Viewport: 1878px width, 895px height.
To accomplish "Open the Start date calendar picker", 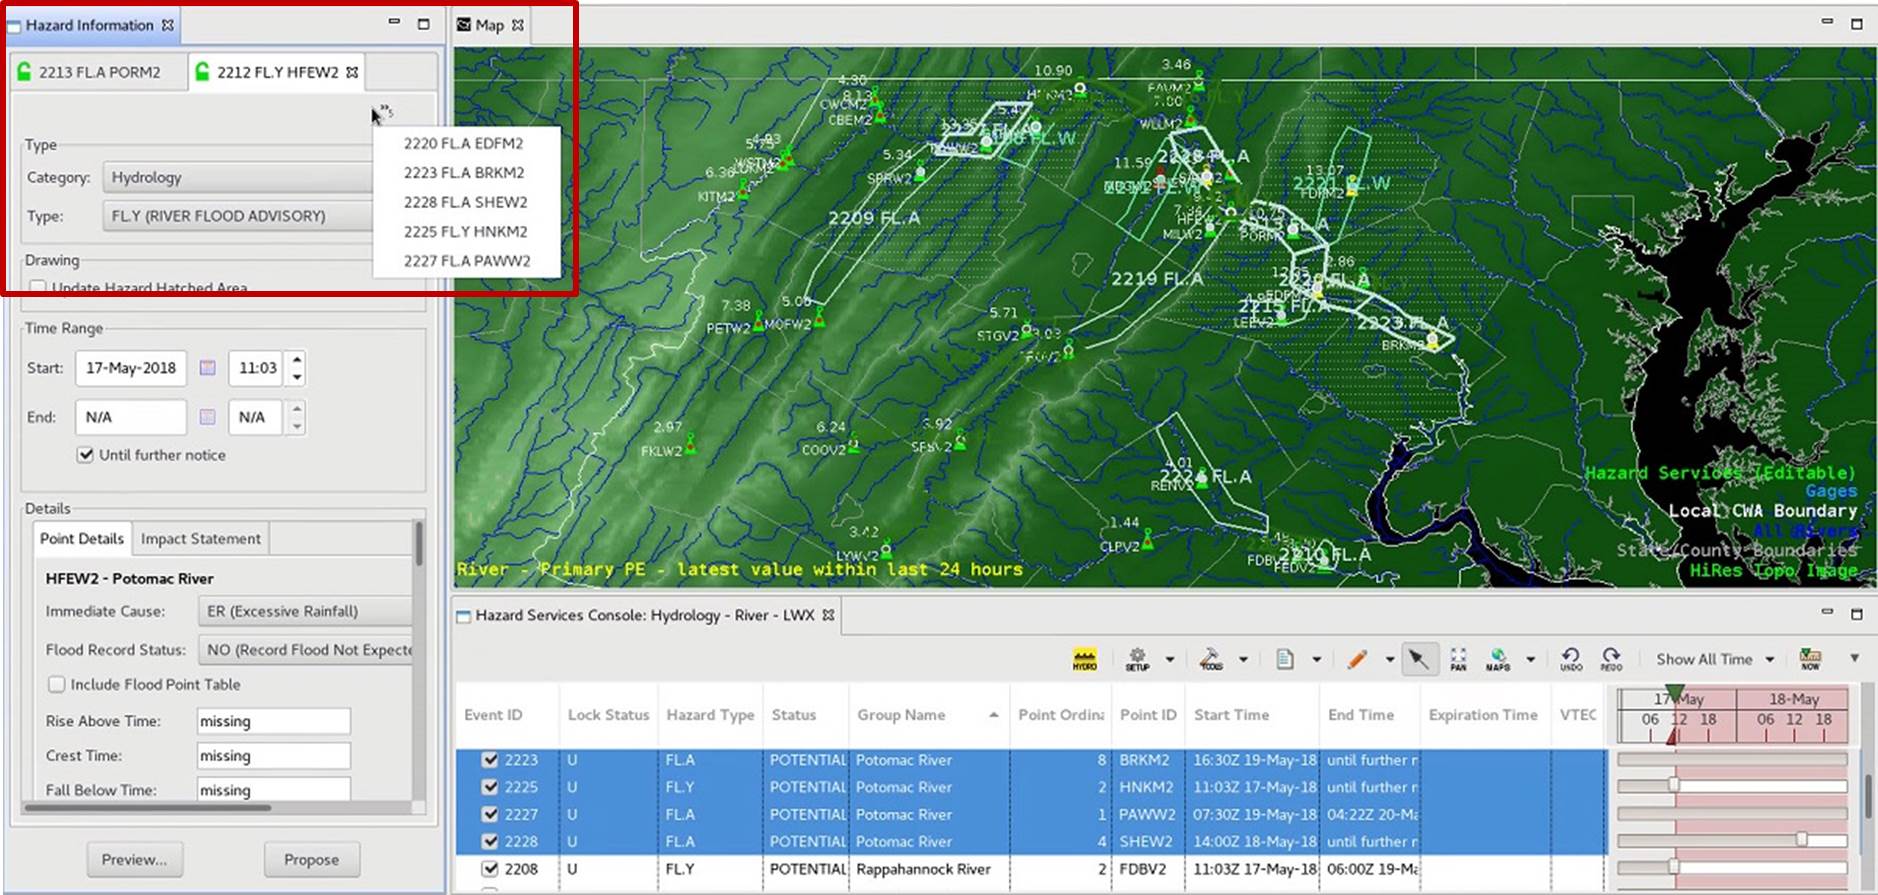I will (207, 368).
